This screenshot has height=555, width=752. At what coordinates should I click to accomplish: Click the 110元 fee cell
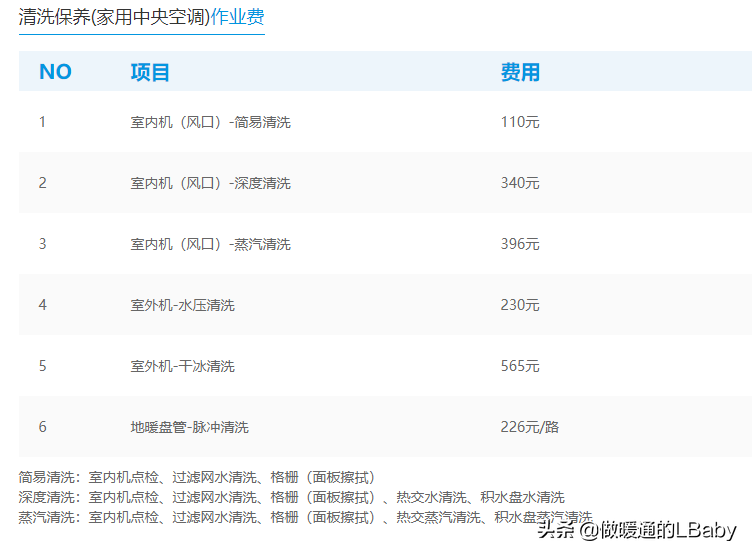(520, 122)
